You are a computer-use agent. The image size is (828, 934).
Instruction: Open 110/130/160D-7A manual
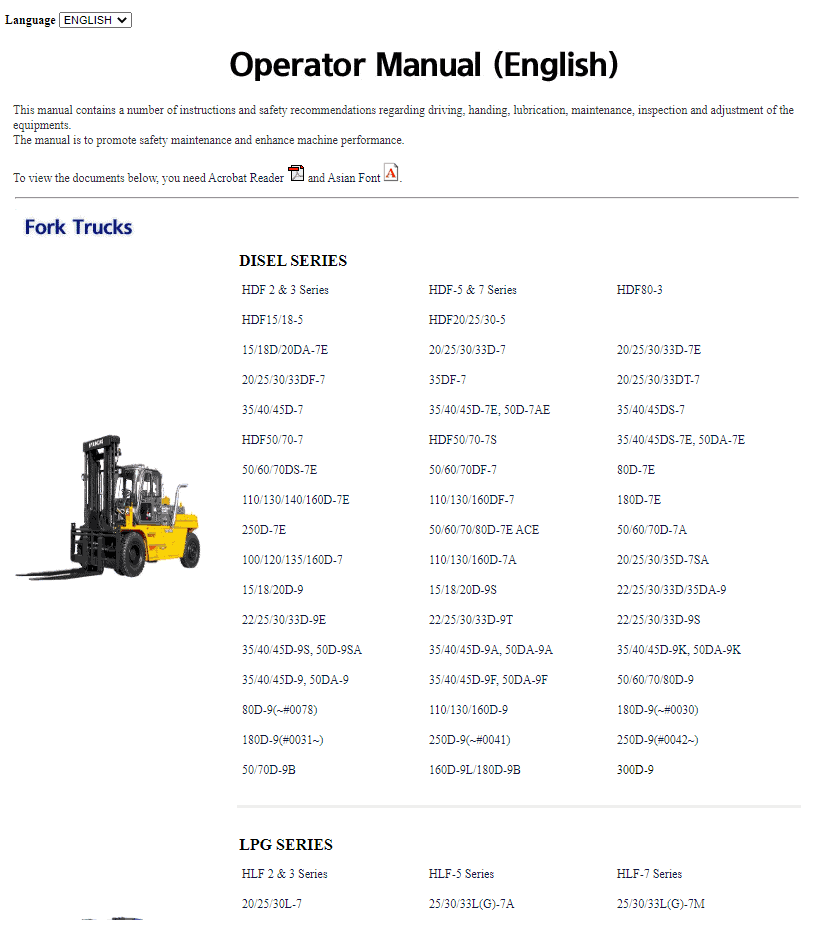(472, 560)
